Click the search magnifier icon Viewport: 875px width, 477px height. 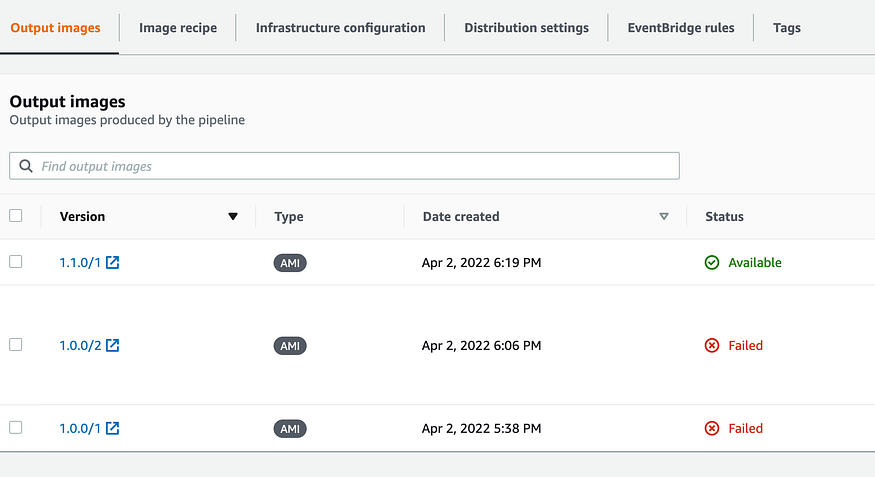tap(26, 166)
